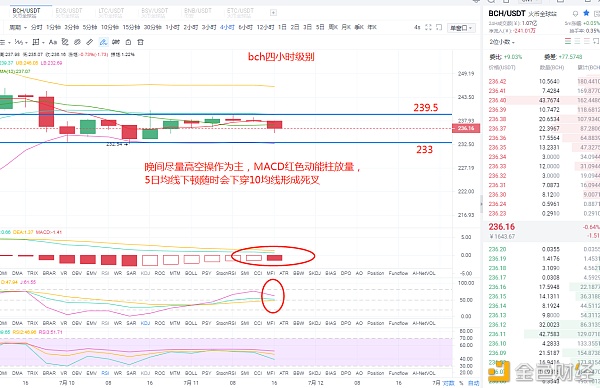Click the magnet snap tool icon
Viewport: 600px width, 388px height.
[116, 42]
